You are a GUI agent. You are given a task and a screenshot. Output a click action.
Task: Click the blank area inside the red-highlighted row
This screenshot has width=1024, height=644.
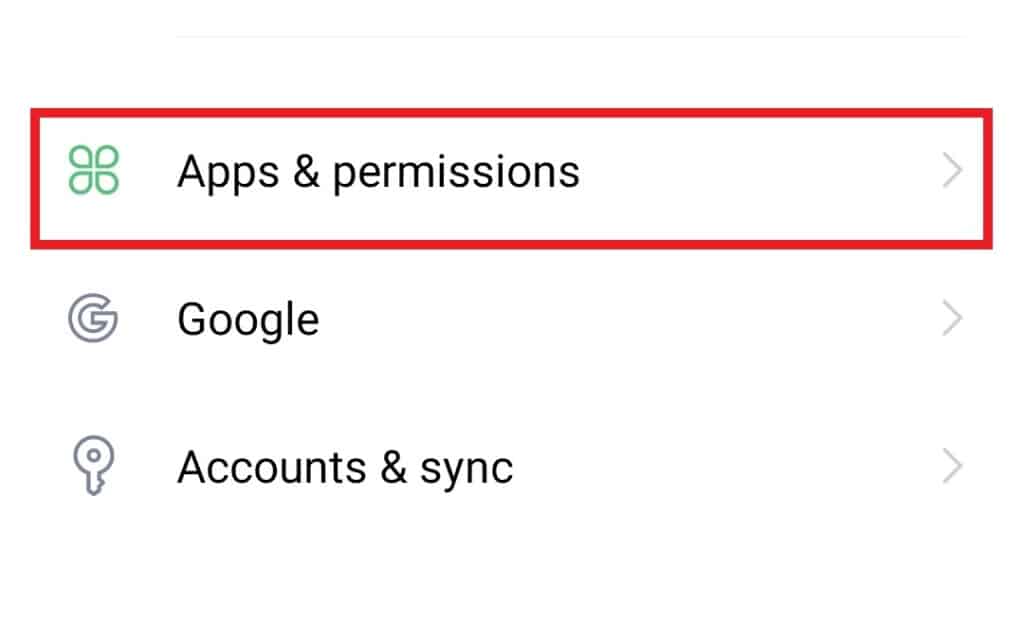758,172
